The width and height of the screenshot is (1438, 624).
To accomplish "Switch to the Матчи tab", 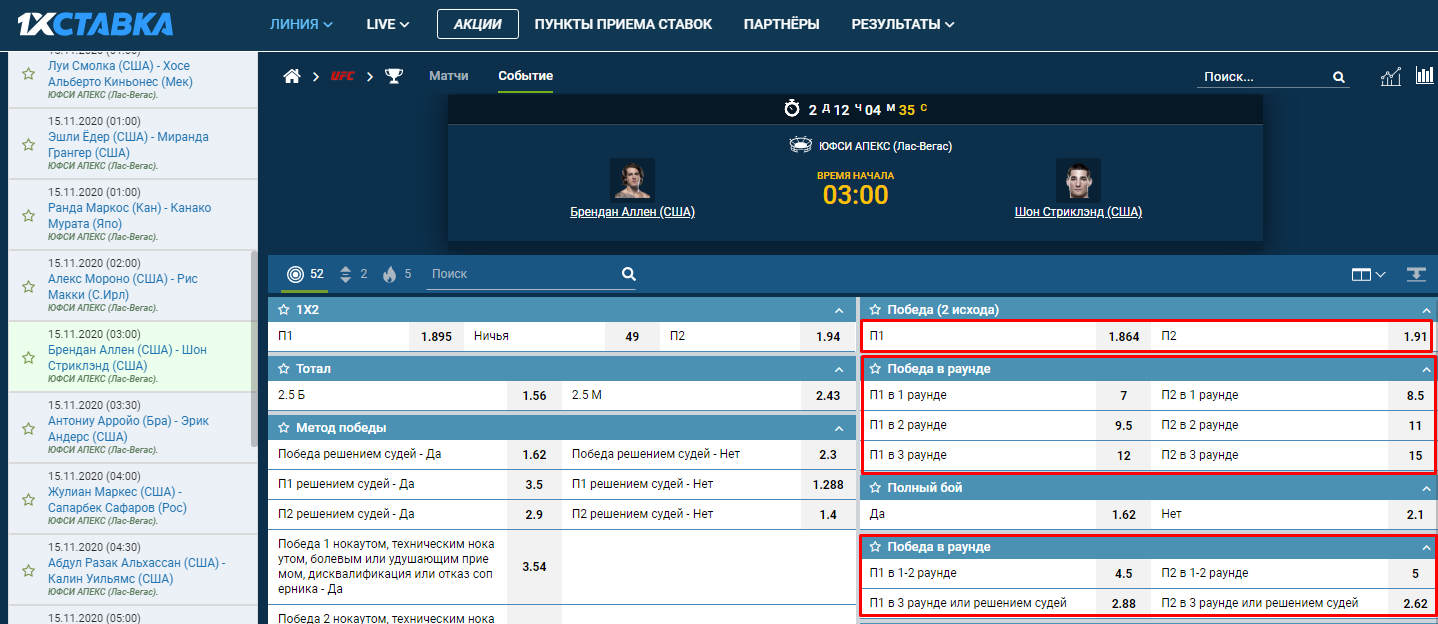I will coord(449,76).
